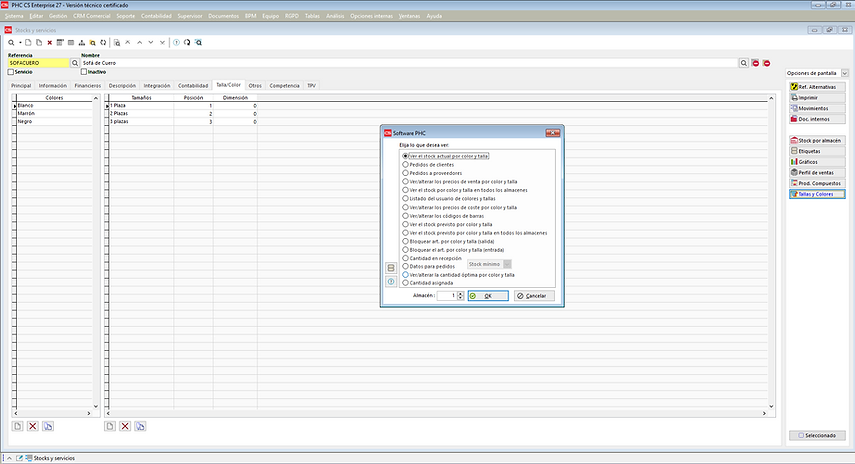The width and height of the screenshot is (855, 464).
Task: Click copy icon below the Colores list
Action: click(x=48, y=426)
